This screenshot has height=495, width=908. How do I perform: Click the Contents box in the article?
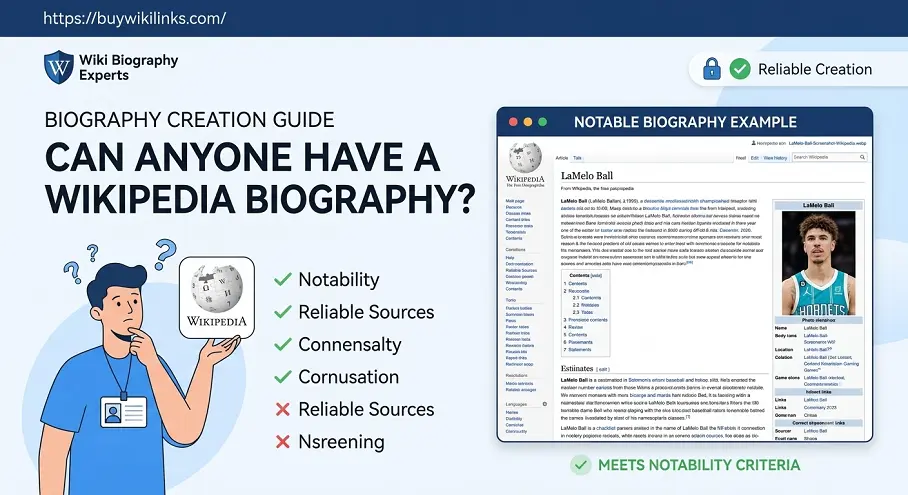pyautogui.click(x=585, y=313)
